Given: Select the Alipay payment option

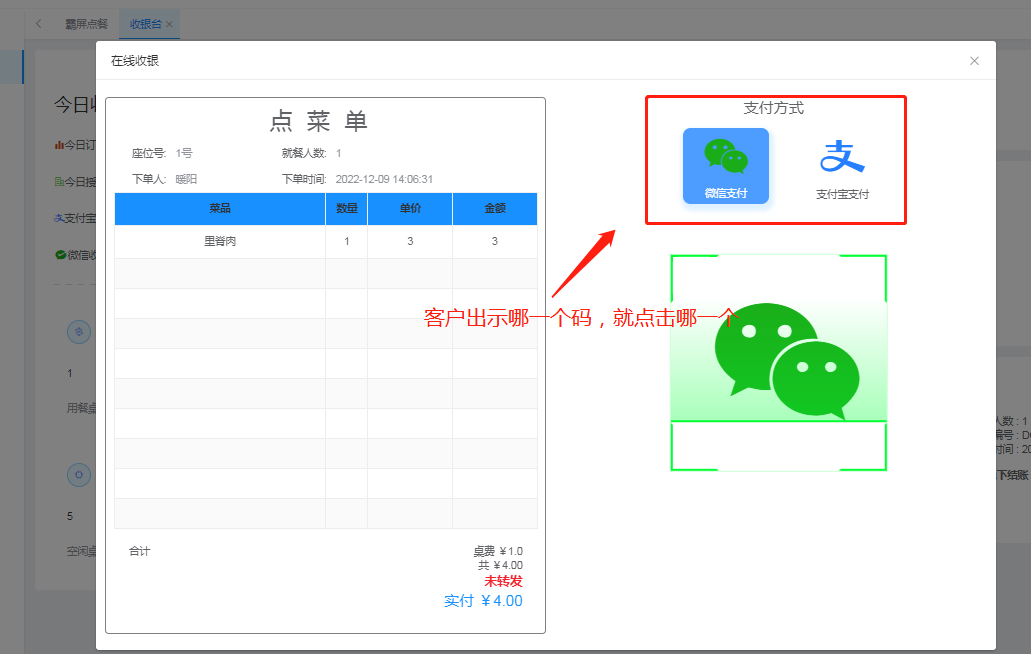Looking at the screenshot, I should coord(842,169).
